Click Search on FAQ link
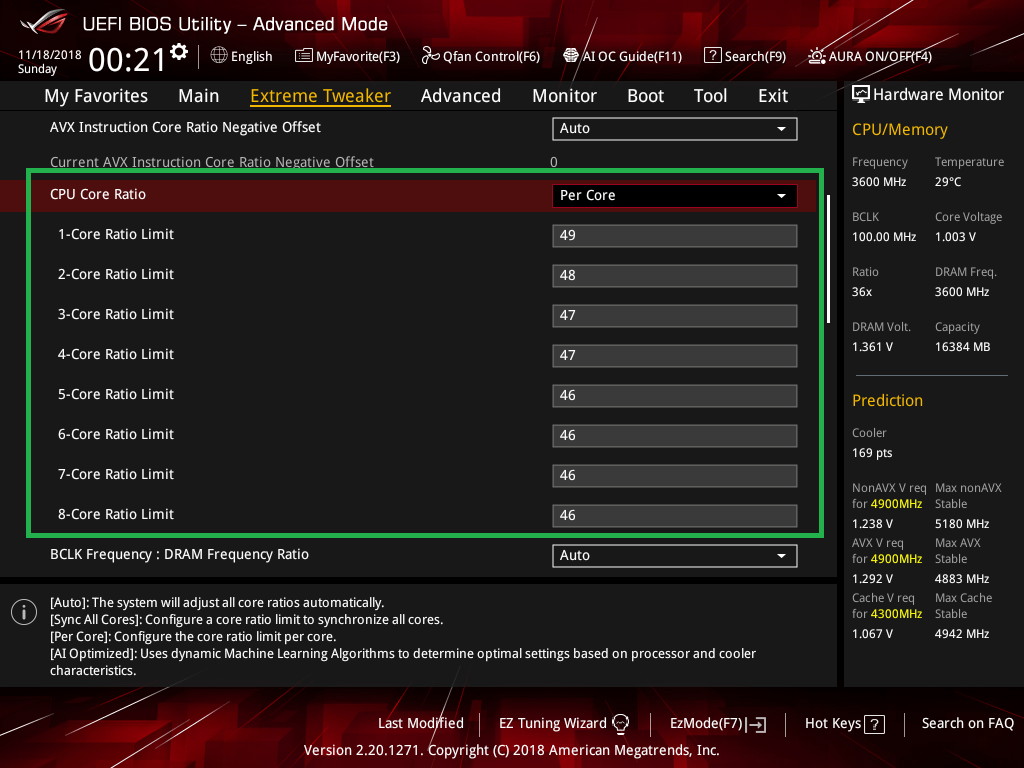Viewport: 1024px width, 768px height. point(967,724)
